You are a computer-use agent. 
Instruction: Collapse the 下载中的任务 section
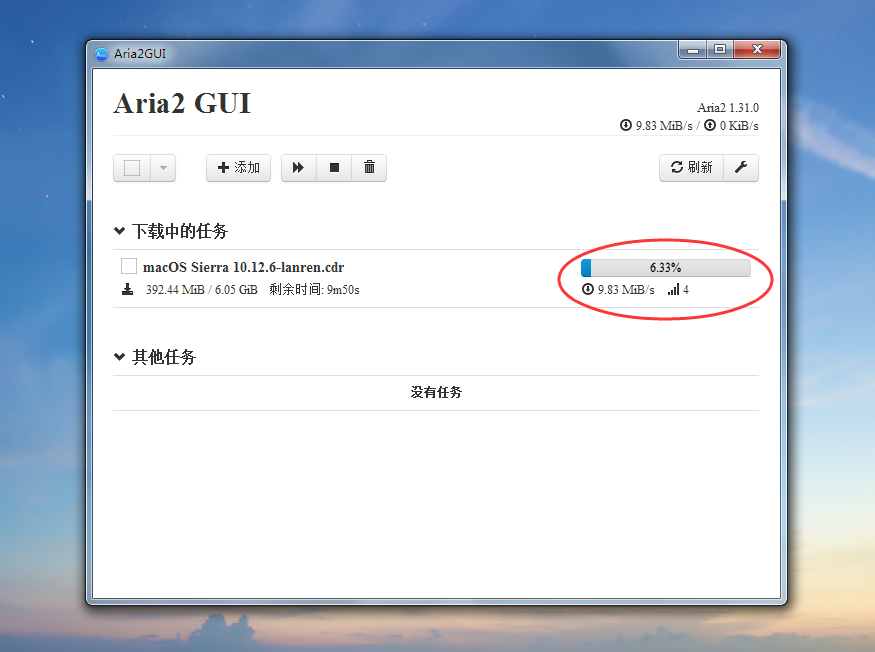tap(119, 231)
